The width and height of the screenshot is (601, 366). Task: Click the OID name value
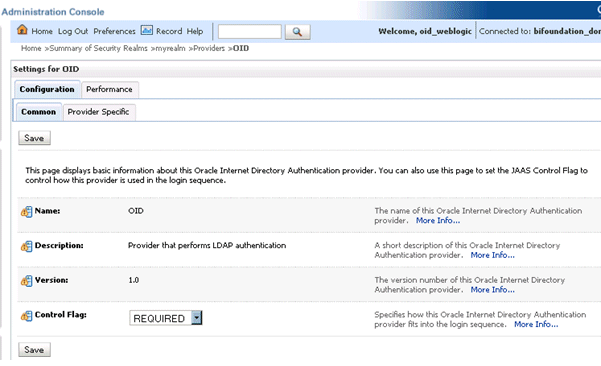point(136,211)
